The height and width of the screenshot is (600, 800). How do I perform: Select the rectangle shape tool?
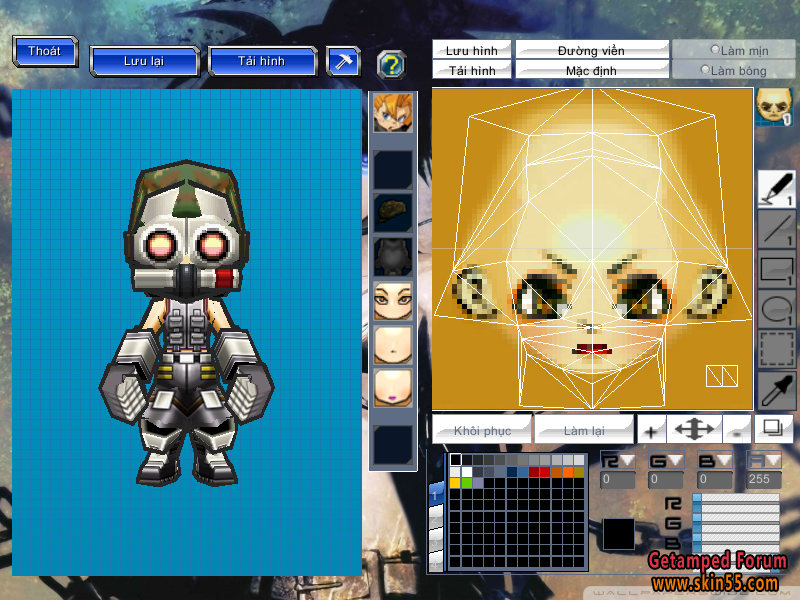pyautogui.click(x=776, y=269)
